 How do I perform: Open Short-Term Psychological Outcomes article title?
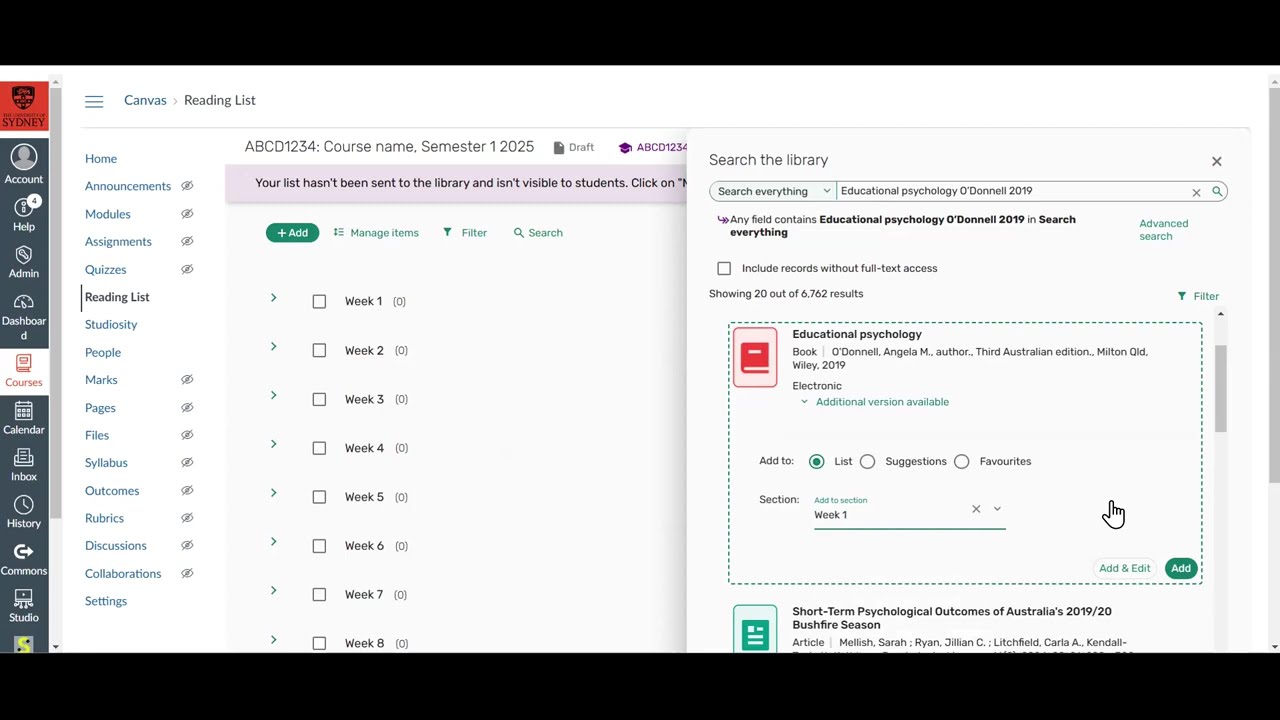point(952,618)
